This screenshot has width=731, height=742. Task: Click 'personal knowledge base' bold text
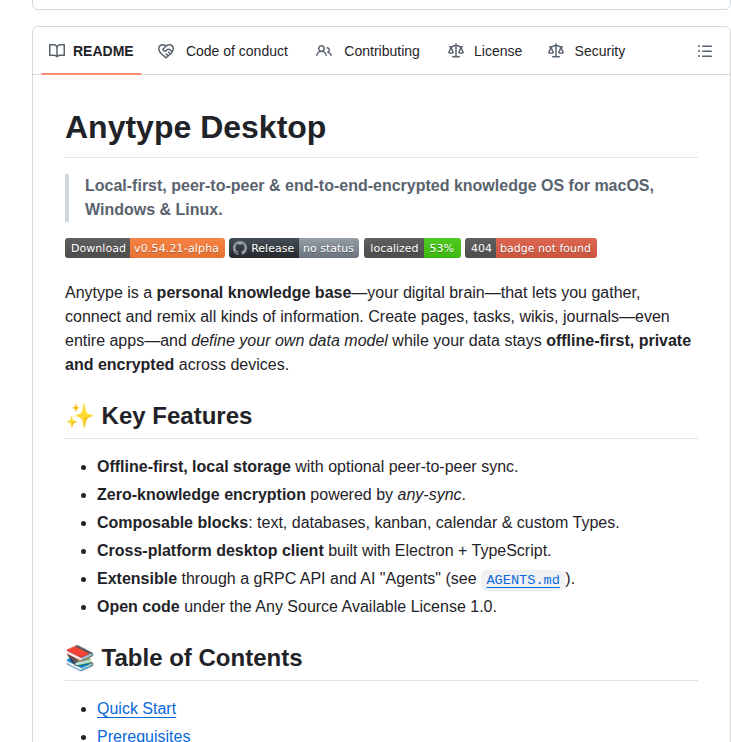click(254, 292)
